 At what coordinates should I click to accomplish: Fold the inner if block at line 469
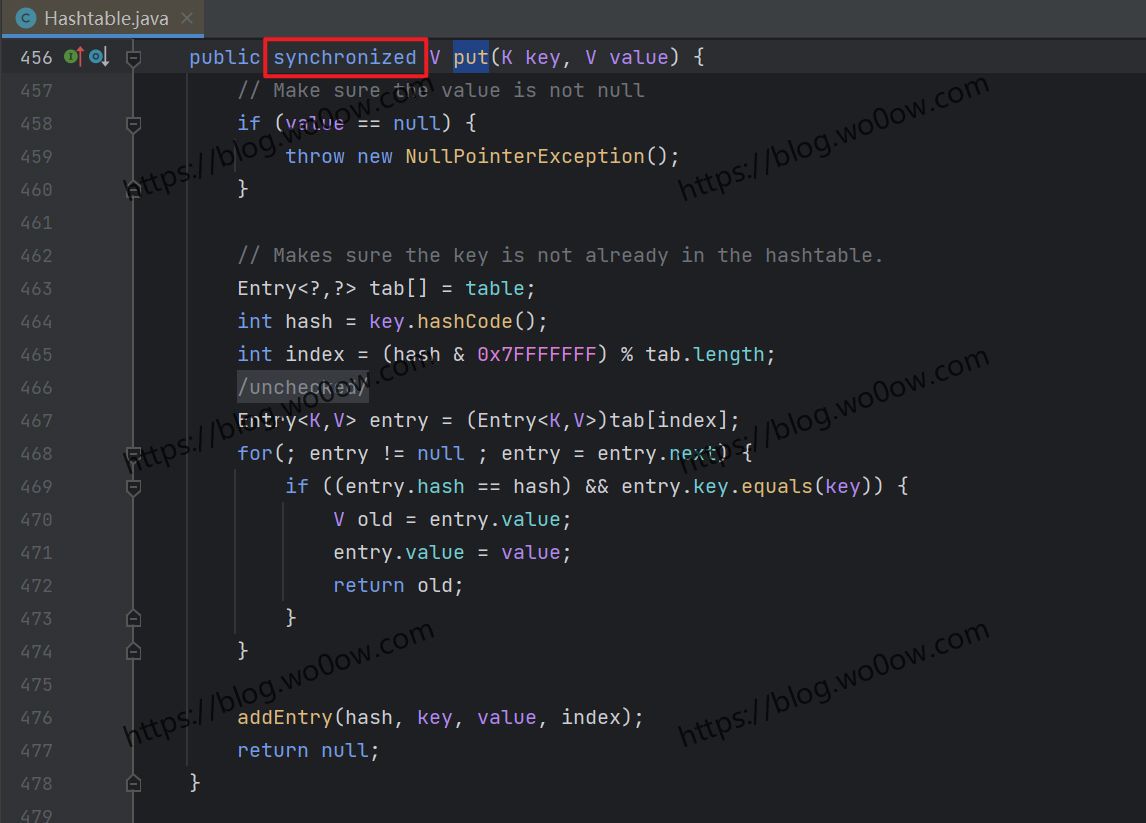[133, 487]
